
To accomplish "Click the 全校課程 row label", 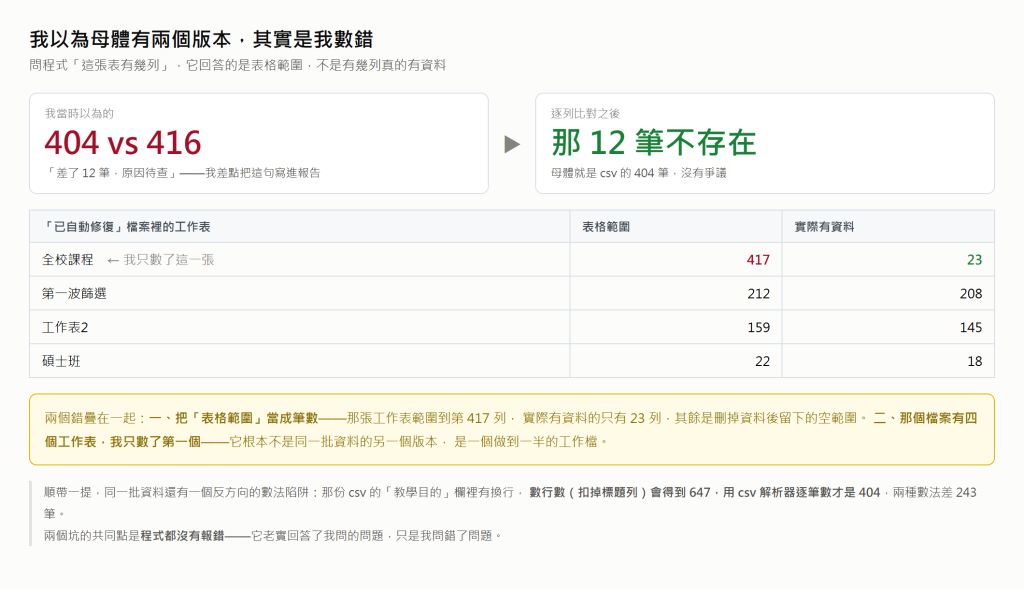I will click(x=68, y=260).
